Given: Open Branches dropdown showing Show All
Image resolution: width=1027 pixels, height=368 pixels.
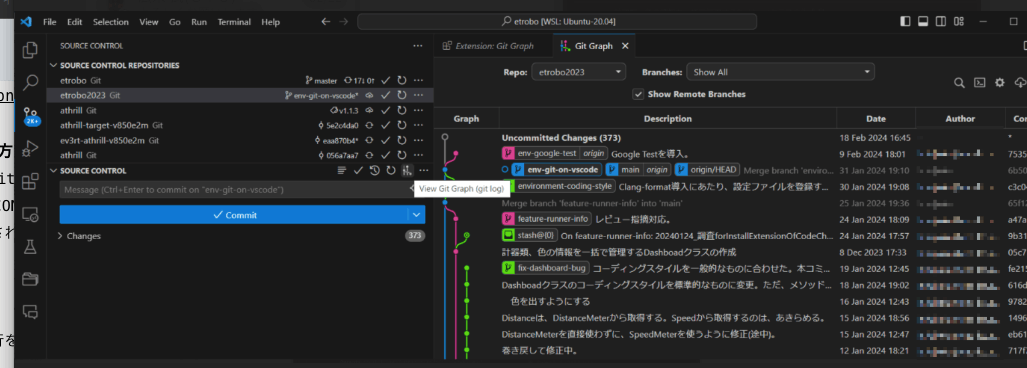Looking at the screenshot, I should [x=781, y=72].
